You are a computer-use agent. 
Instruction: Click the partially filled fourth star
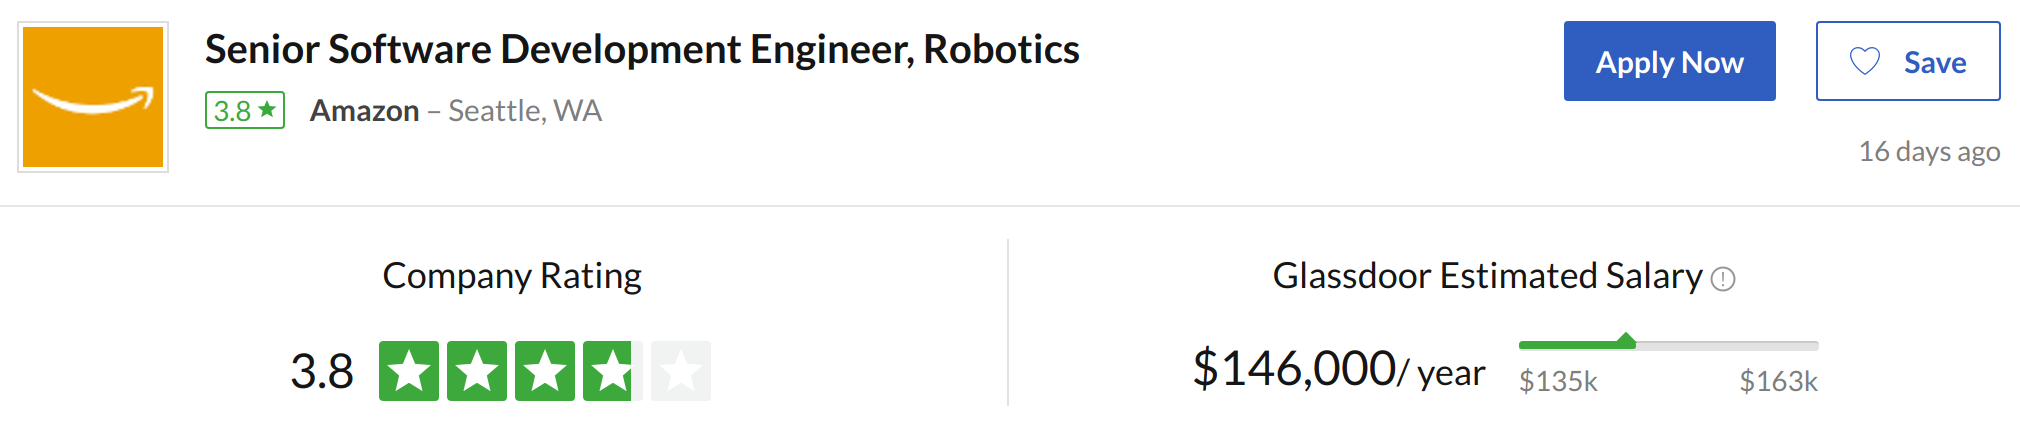click(x=613, y=371)
